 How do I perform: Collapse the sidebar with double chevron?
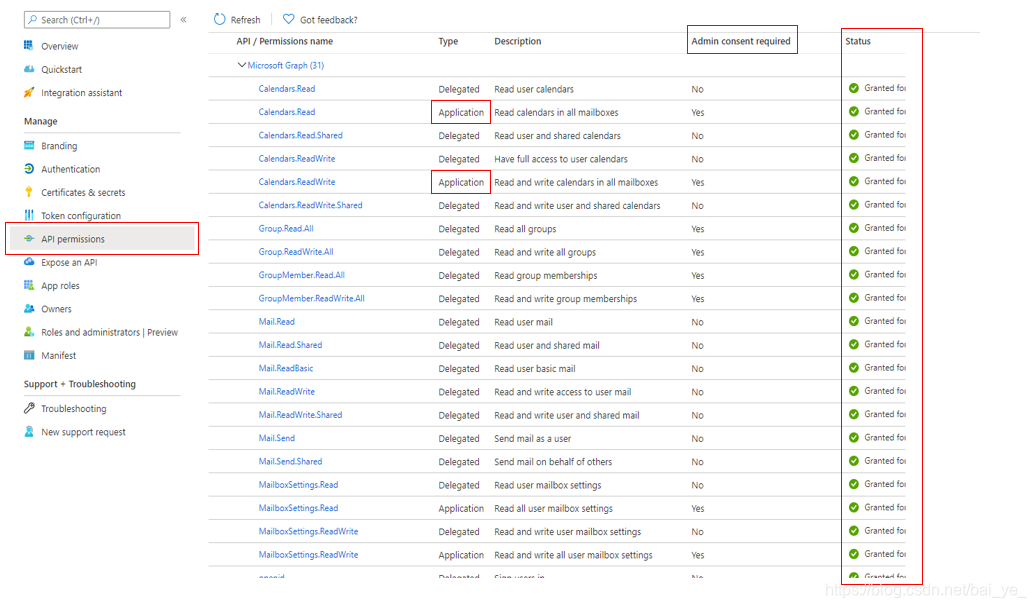point(184,20)
